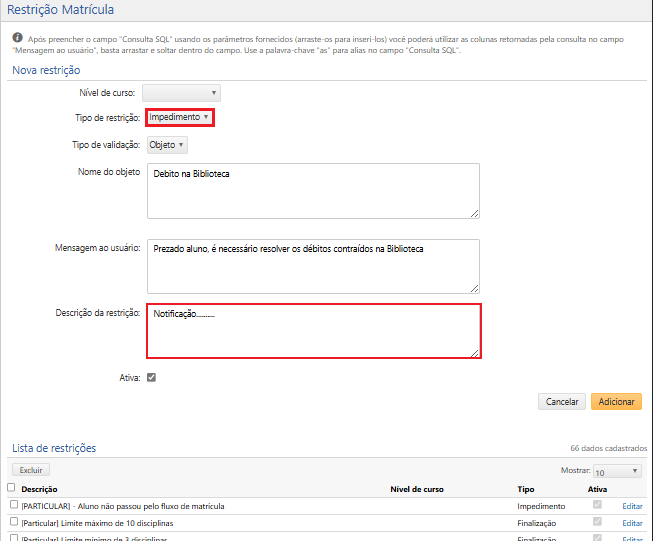Open the Nível de curso dropdown
Viewport: 653px width, 541px height.
181,93
